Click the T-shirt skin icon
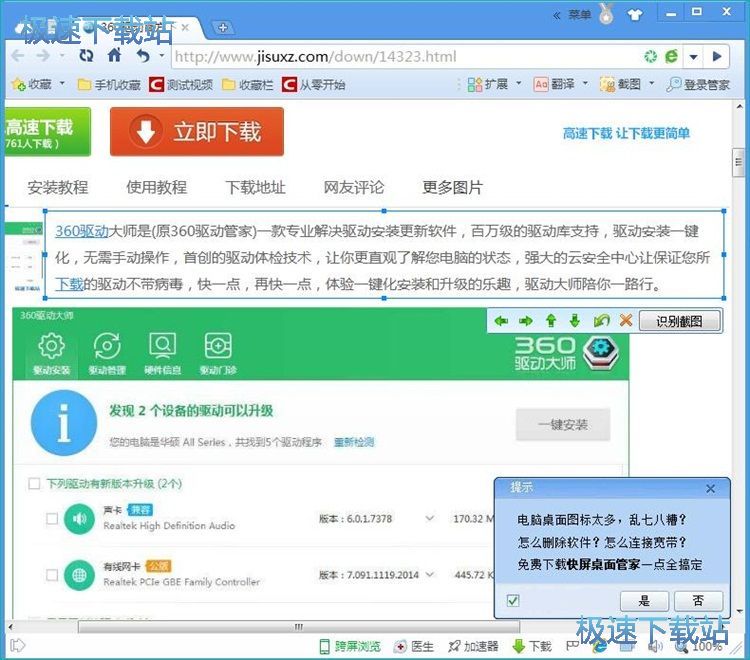This screenshot has width=750, height=660. point(635,15)
